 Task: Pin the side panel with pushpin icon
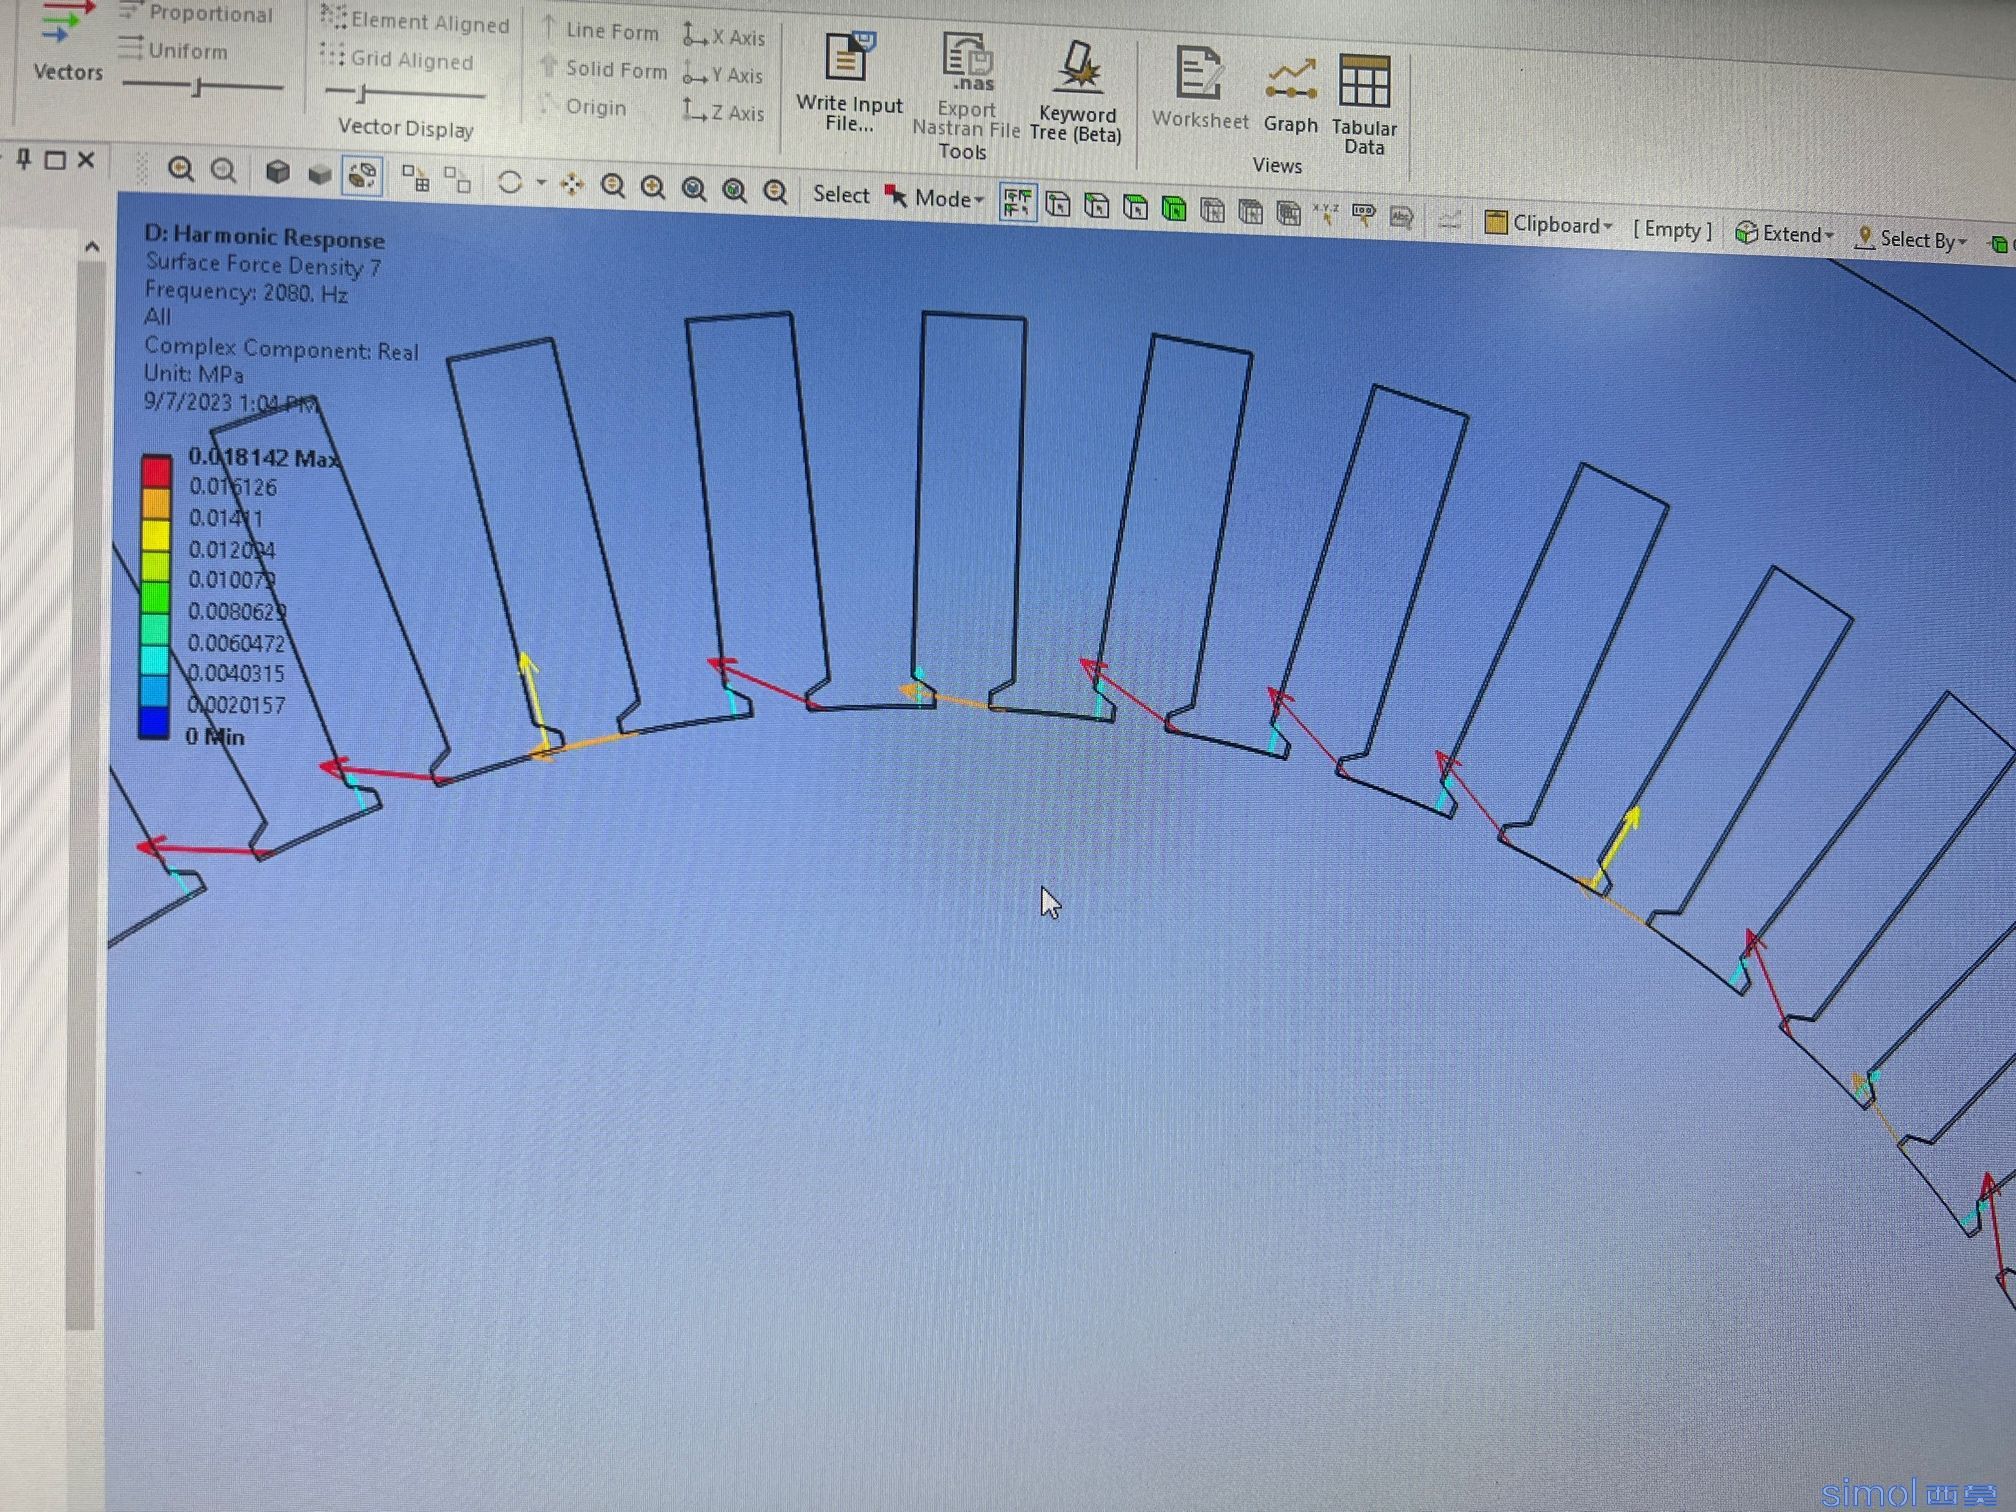pyautogui.click(x=24, y=158)
